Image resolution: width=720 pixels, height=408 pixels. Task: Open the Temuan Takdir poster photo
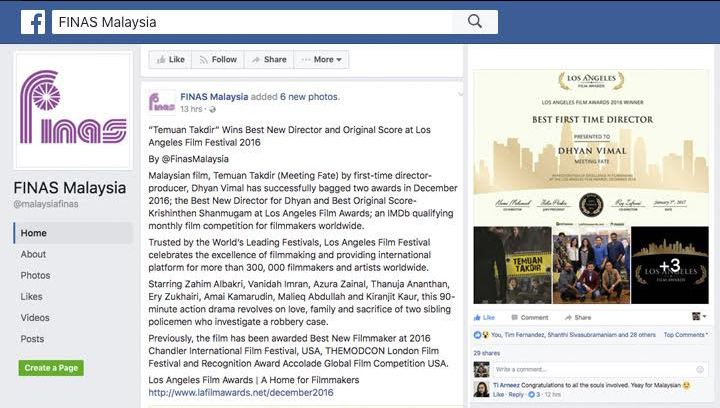[512, 265]
